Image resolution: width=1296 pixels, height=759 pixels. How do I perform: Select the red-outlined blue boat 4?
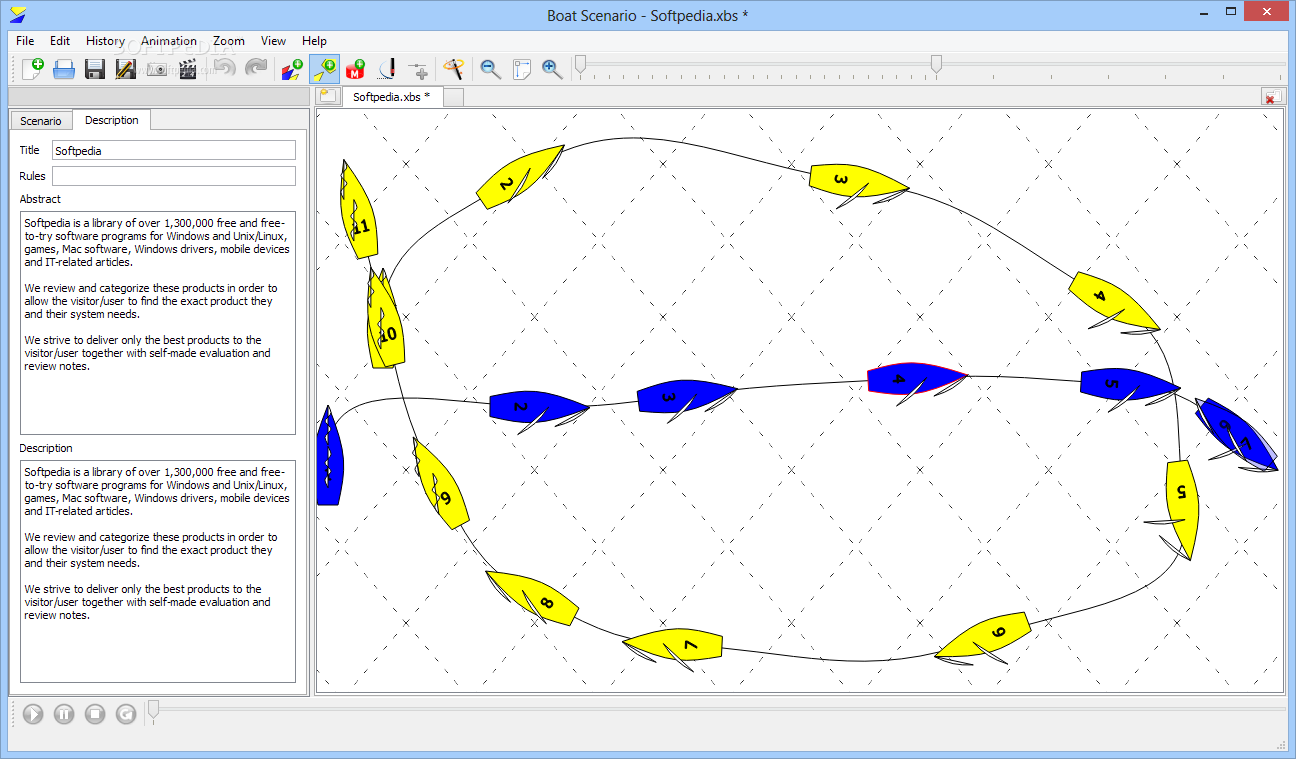coord(914,380)
